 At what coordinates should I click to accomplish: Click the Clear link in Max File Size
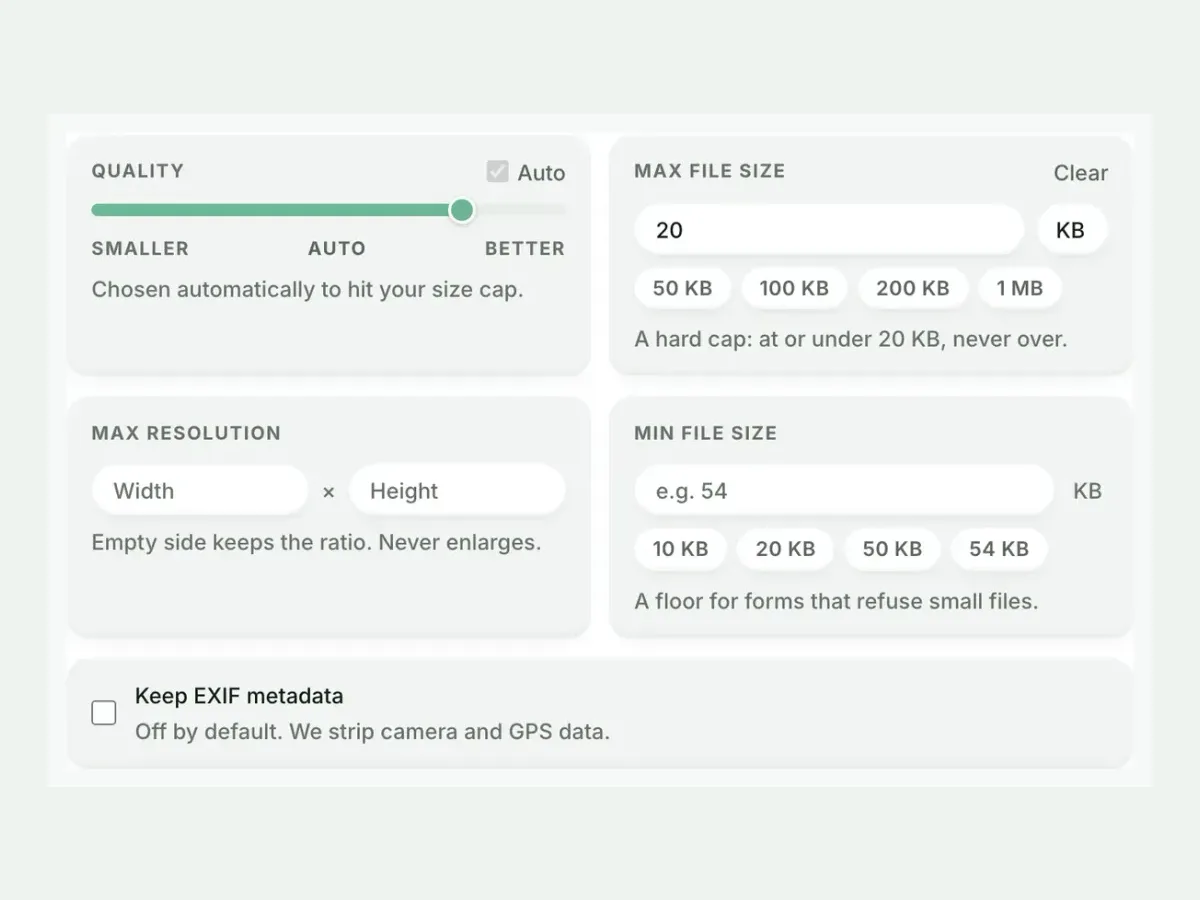click(x=1080, y=173)
